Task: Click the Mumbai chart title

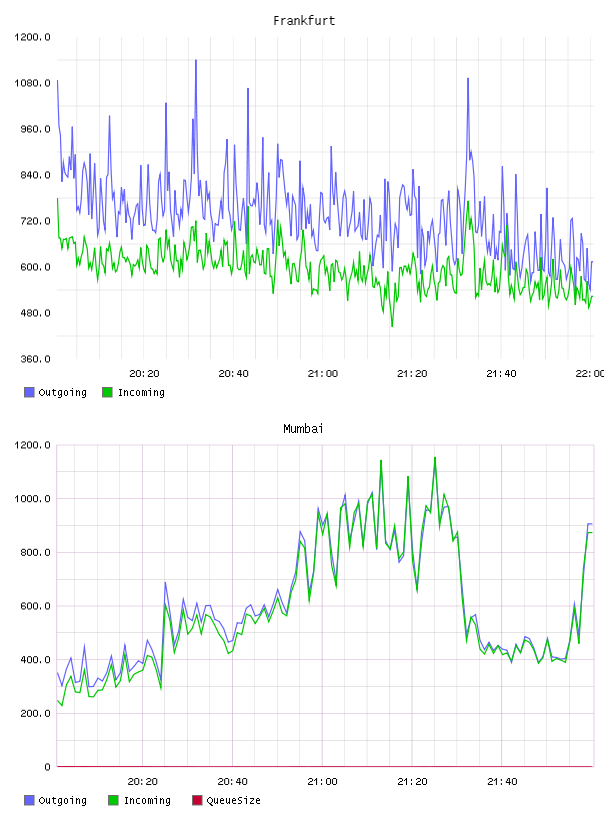Action: pos(303,429)
